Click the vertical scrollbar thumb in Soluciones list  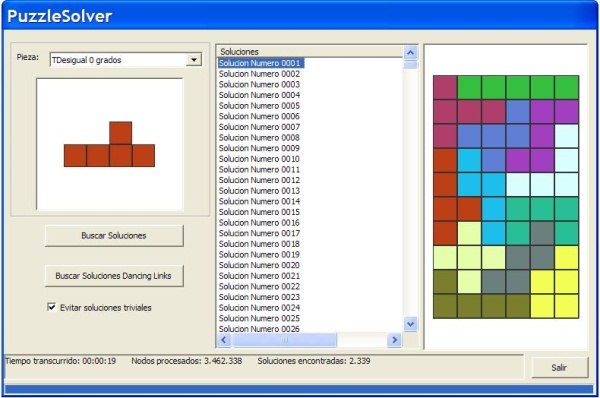pos(411,65)
